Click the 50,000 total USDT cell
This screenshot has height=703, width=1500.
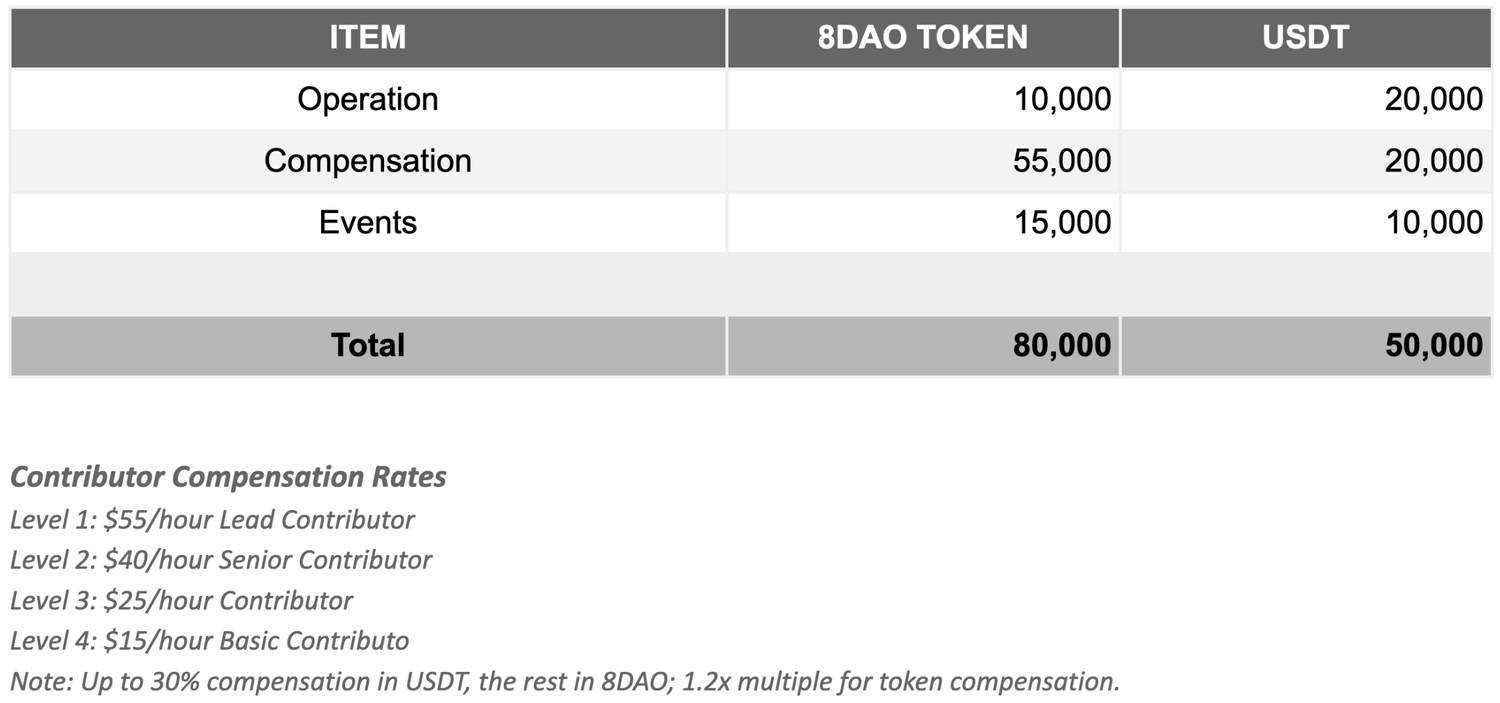[1433, 345]
